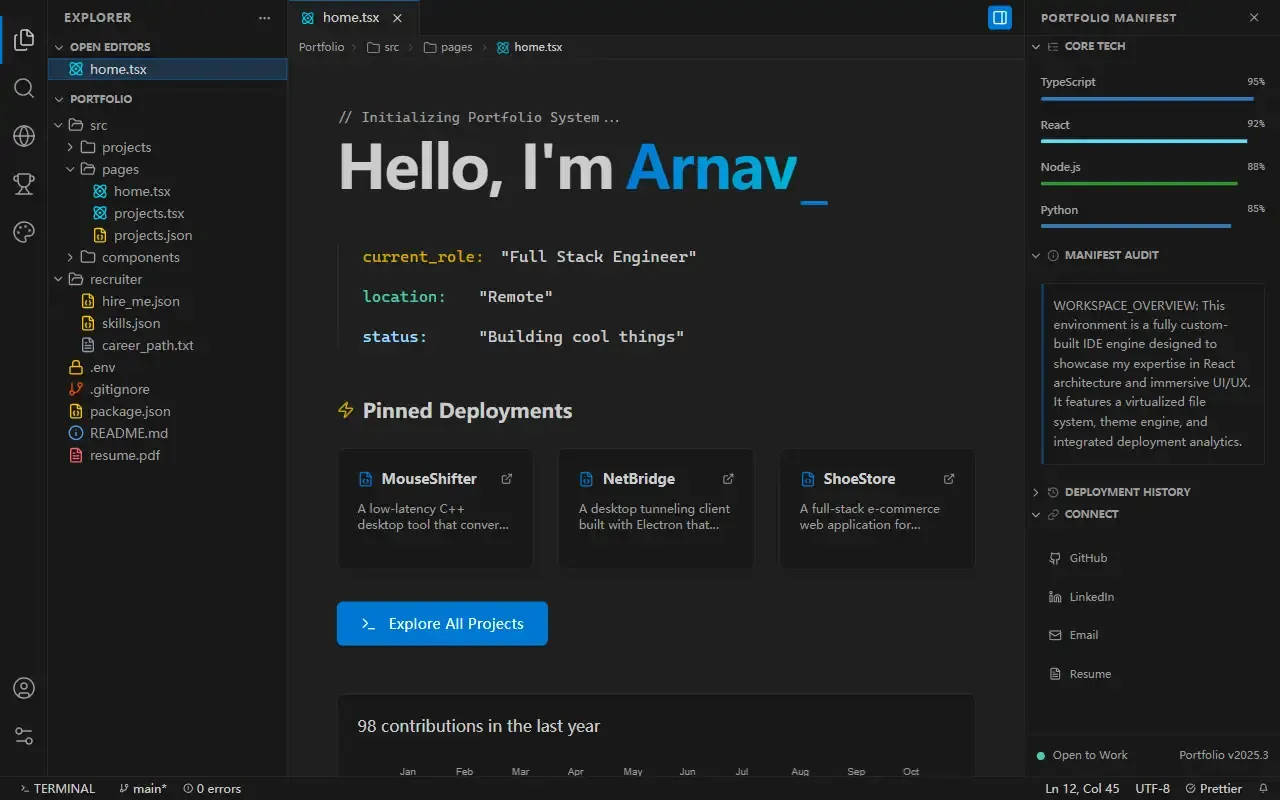Expand the components folder
1280x800 pixels.
[x=168, y=257]
